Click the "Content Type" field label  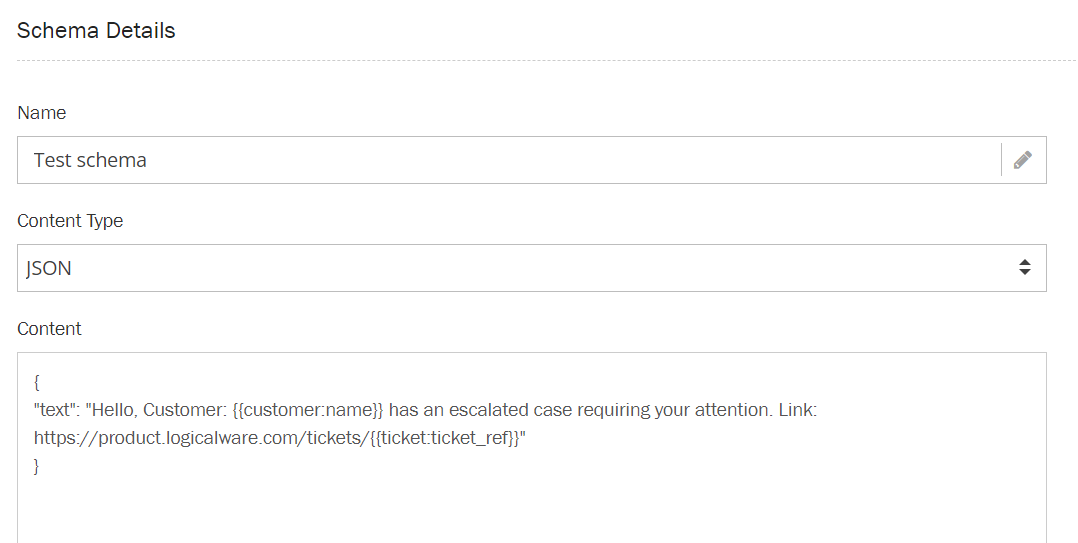coord(70,221)
